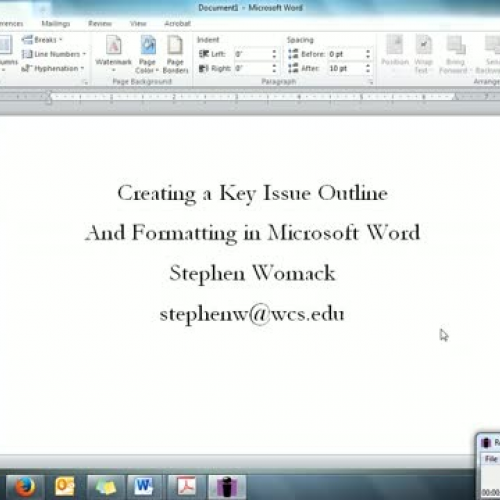This screenshot has width=500, height=500.
Task: Open Line Numbers dropdown
Action: coord(54,54)
